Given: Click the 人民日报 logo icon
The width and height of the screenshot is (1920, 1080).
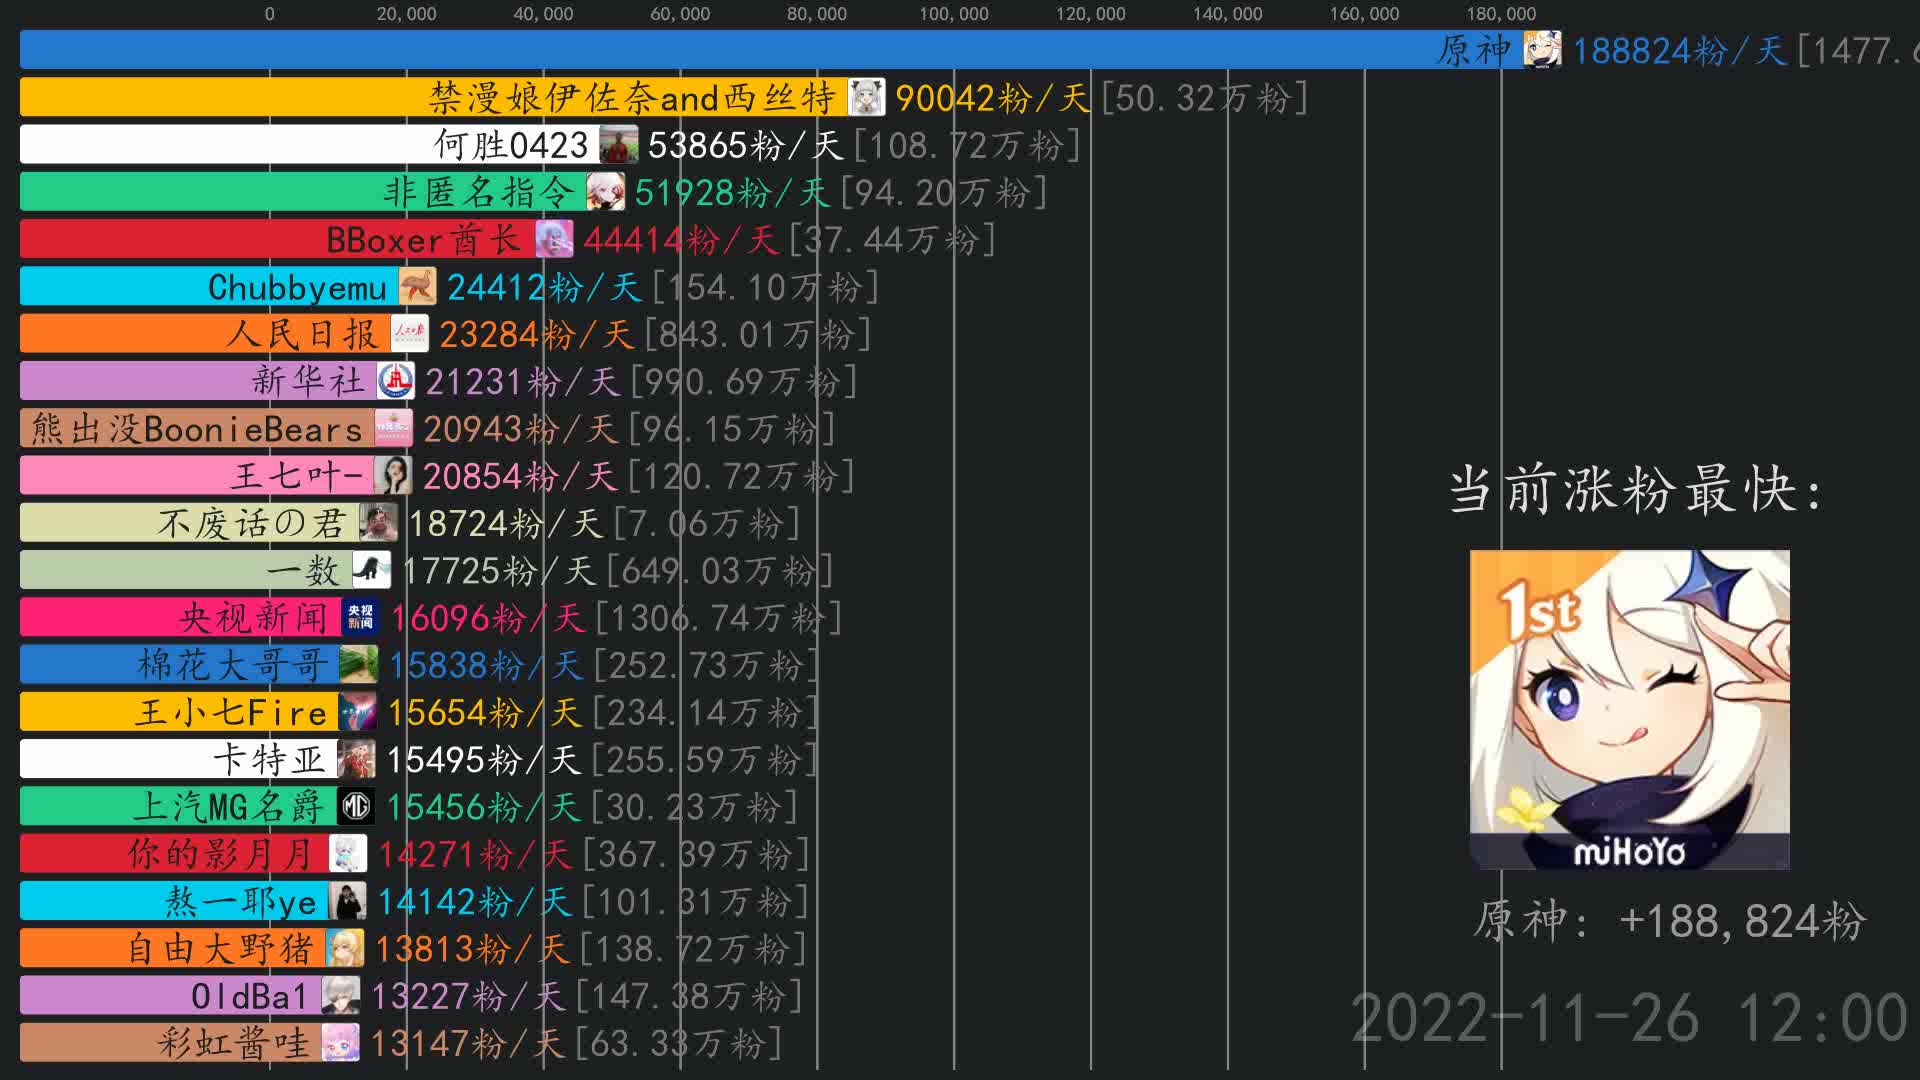Looking at the screenshot, I should click(x=410, y=334).
